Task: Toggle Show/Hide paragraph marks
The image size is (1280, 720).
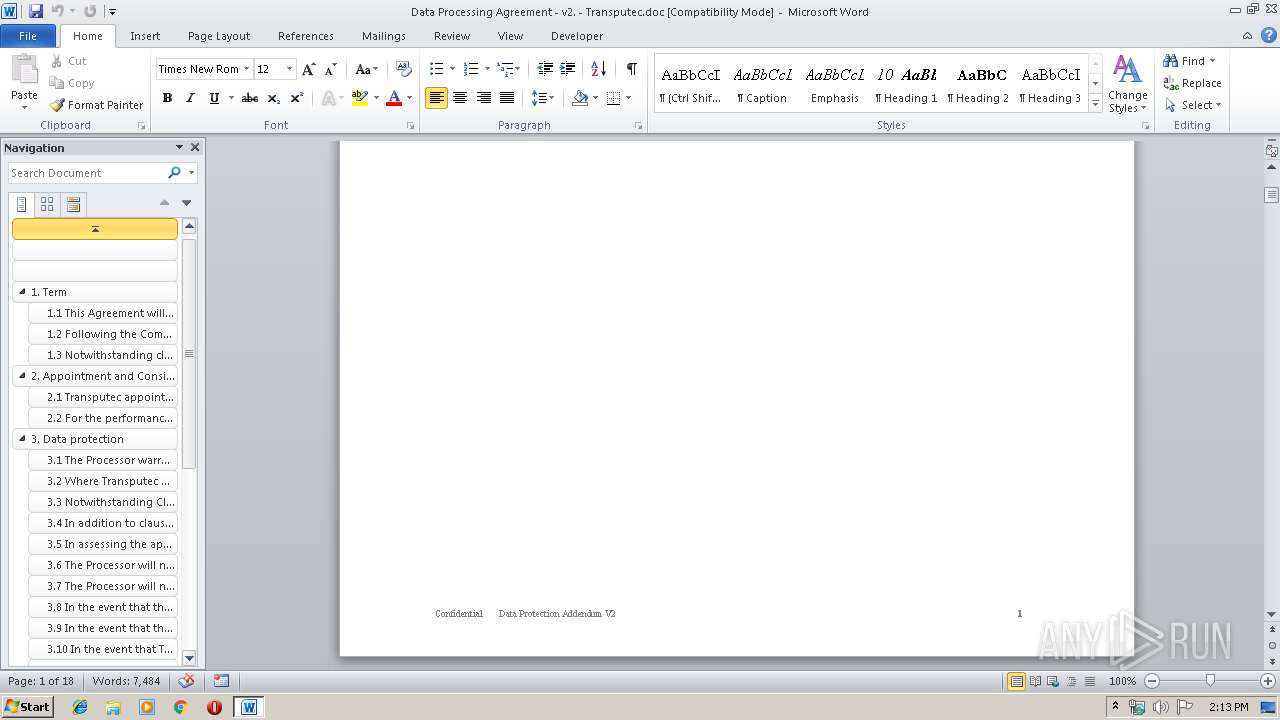Action: pyautogui.click(x=632, y=69)
